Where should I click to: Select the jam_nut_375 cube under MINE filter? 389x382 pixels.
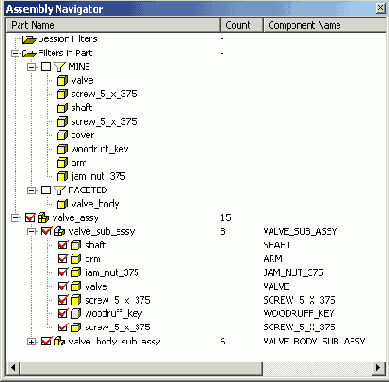[62, 176]
